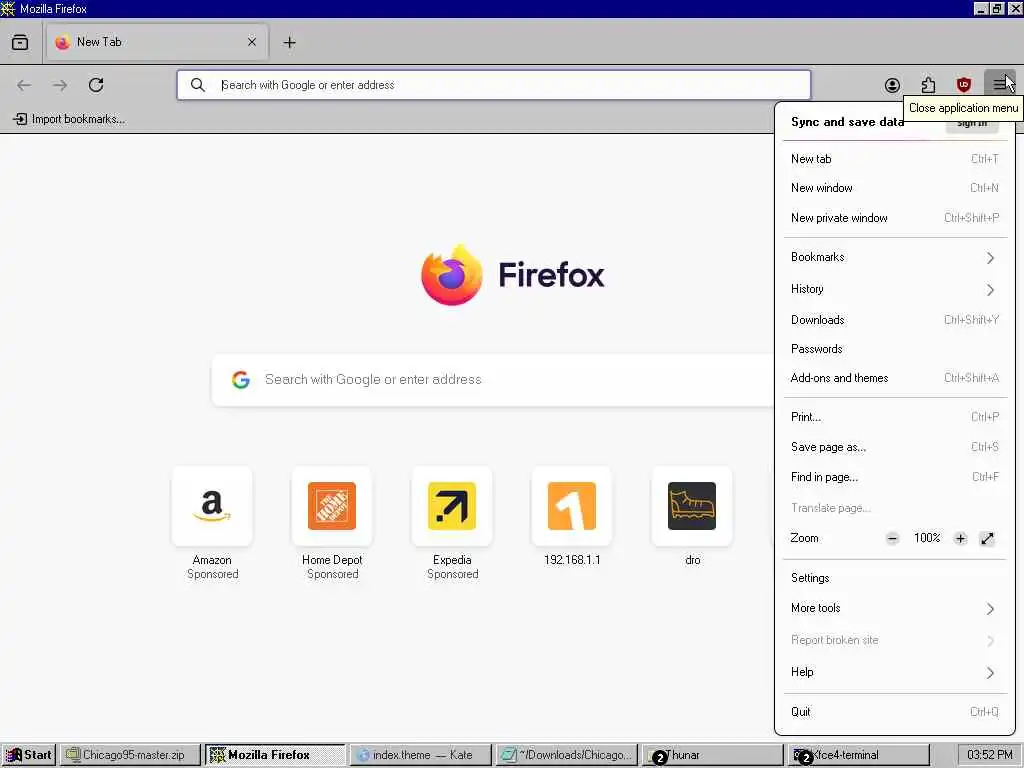This screenshot has width=1024, height=768.
Task: Choose Quit in the menu
Action: pos(895,712)
